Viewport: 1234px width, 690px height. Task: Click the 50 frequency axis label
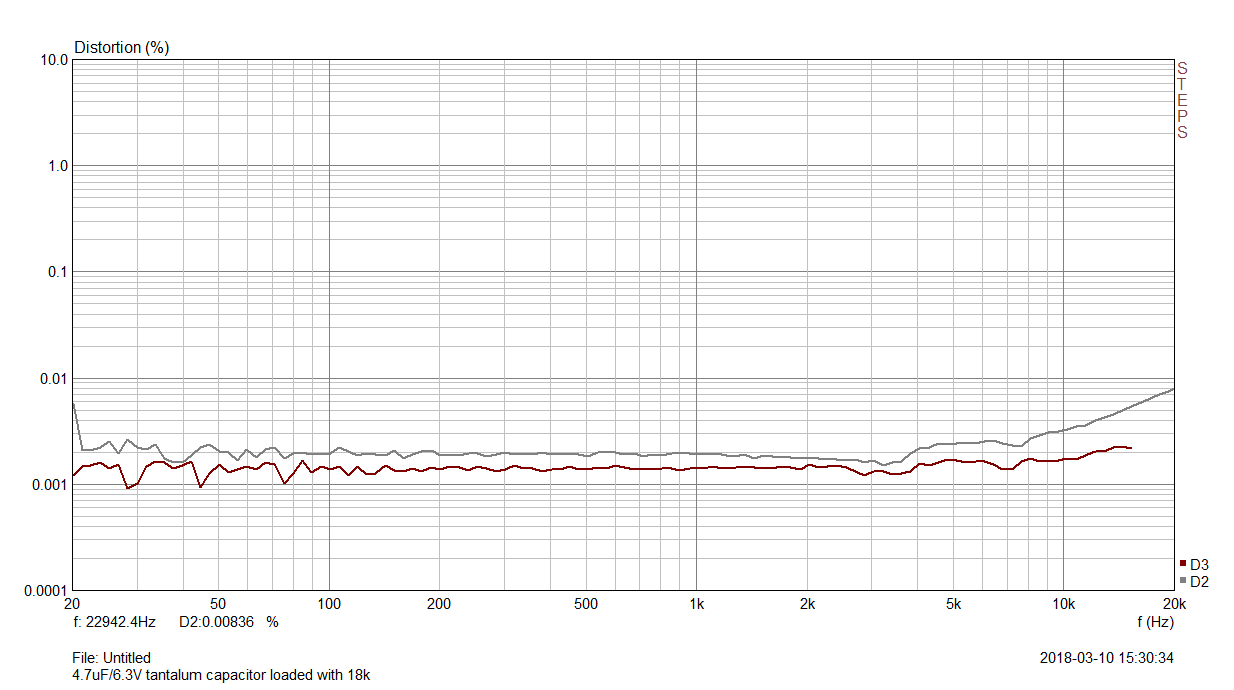click(218, 604)
